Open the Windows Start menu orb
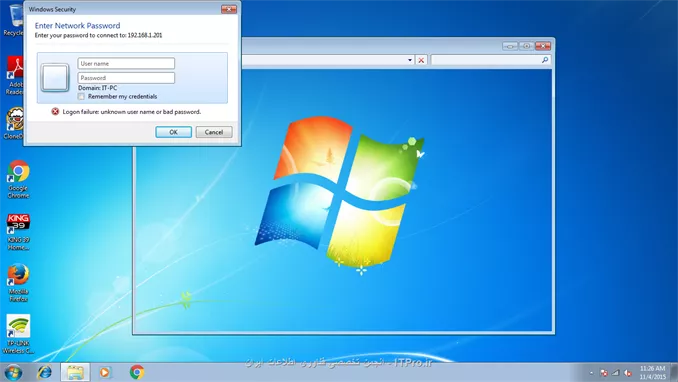Screen dimensions: 678x382 13,372
